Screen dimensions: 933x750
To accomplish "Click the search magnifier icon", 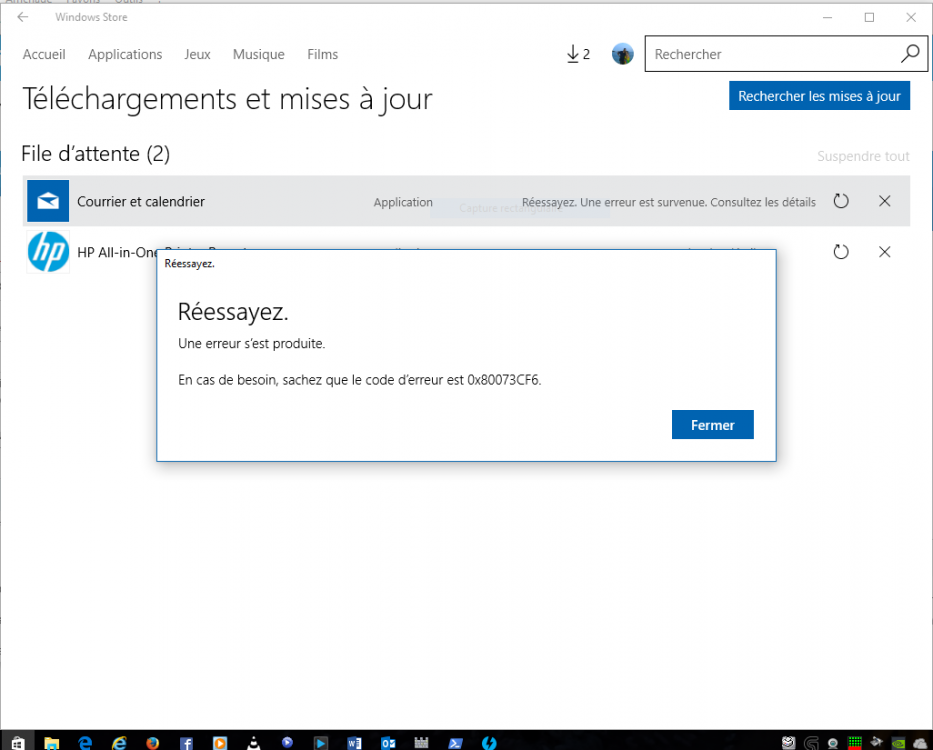I will pos(909,54).
